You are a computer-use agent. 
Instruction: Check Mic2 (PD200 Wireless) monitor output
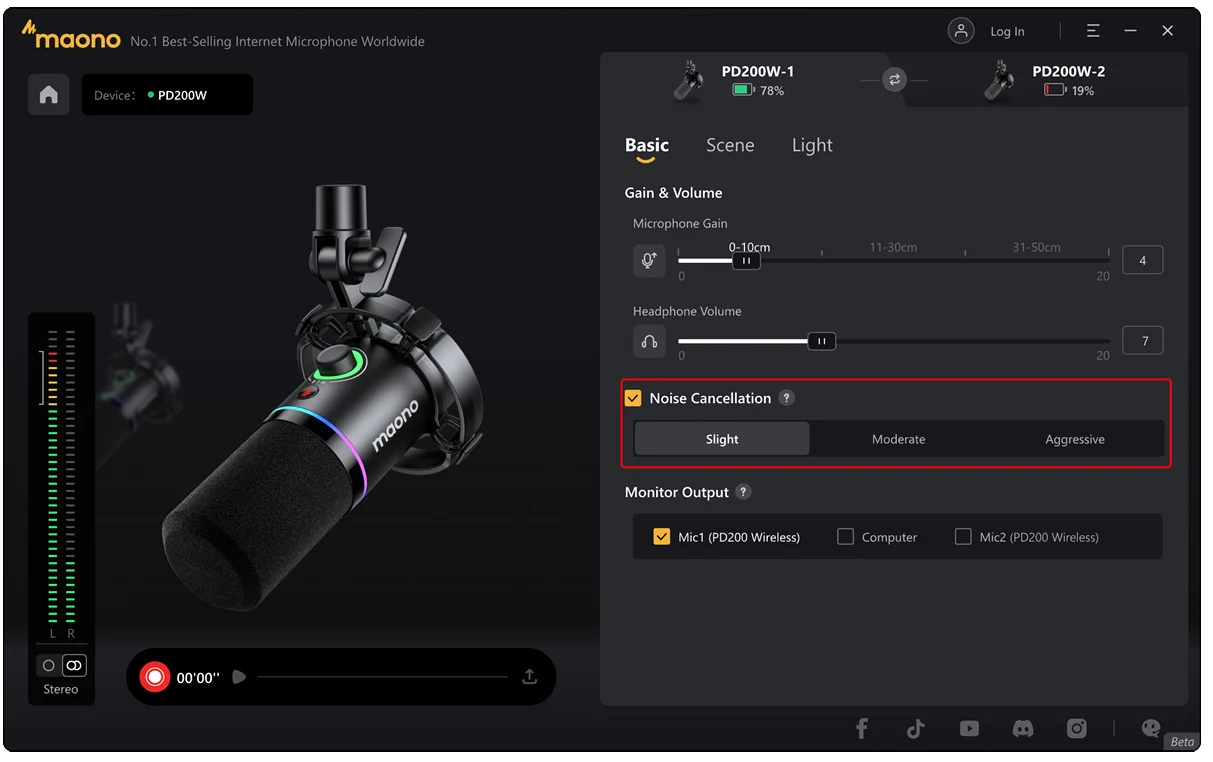[963, 537]
